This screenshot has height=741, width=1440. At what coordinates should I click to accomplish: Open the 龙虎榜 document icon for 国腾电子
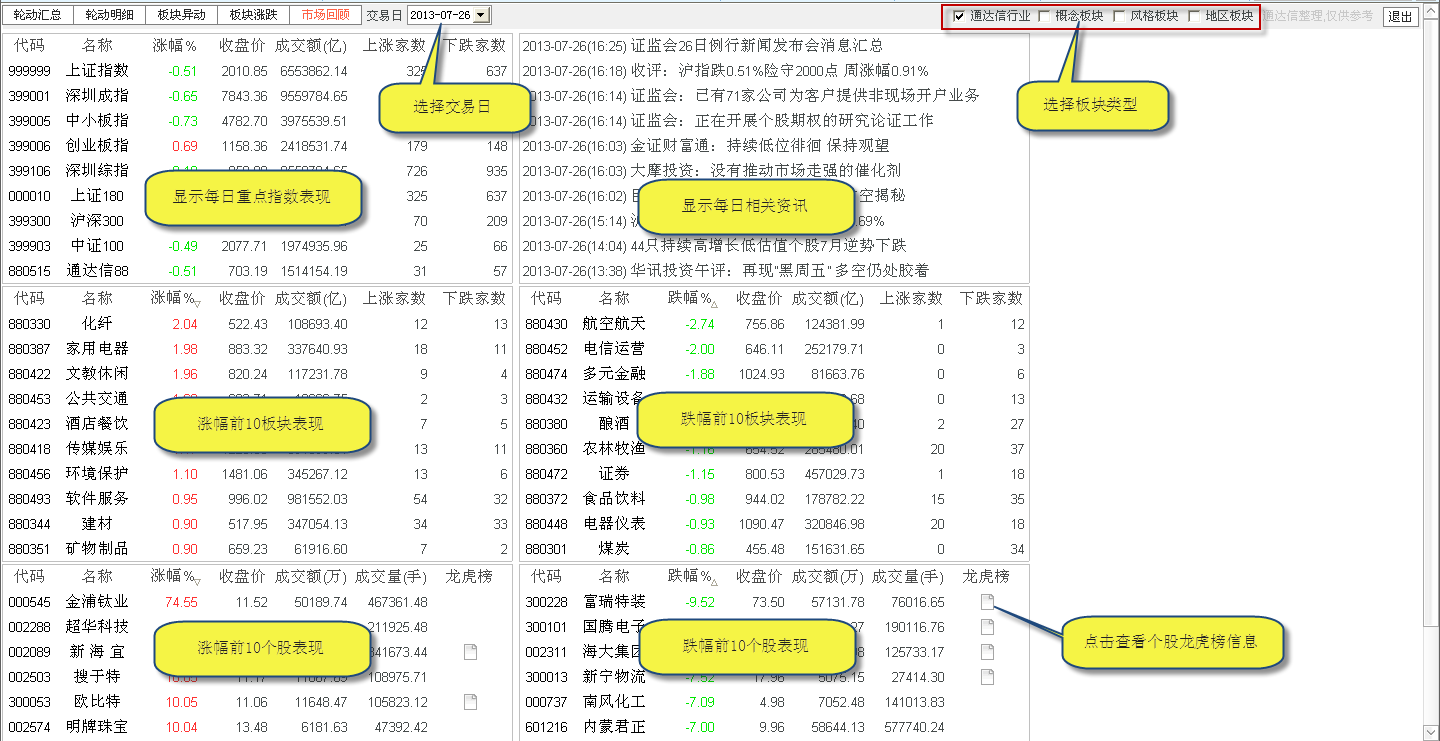coord(987,627)
